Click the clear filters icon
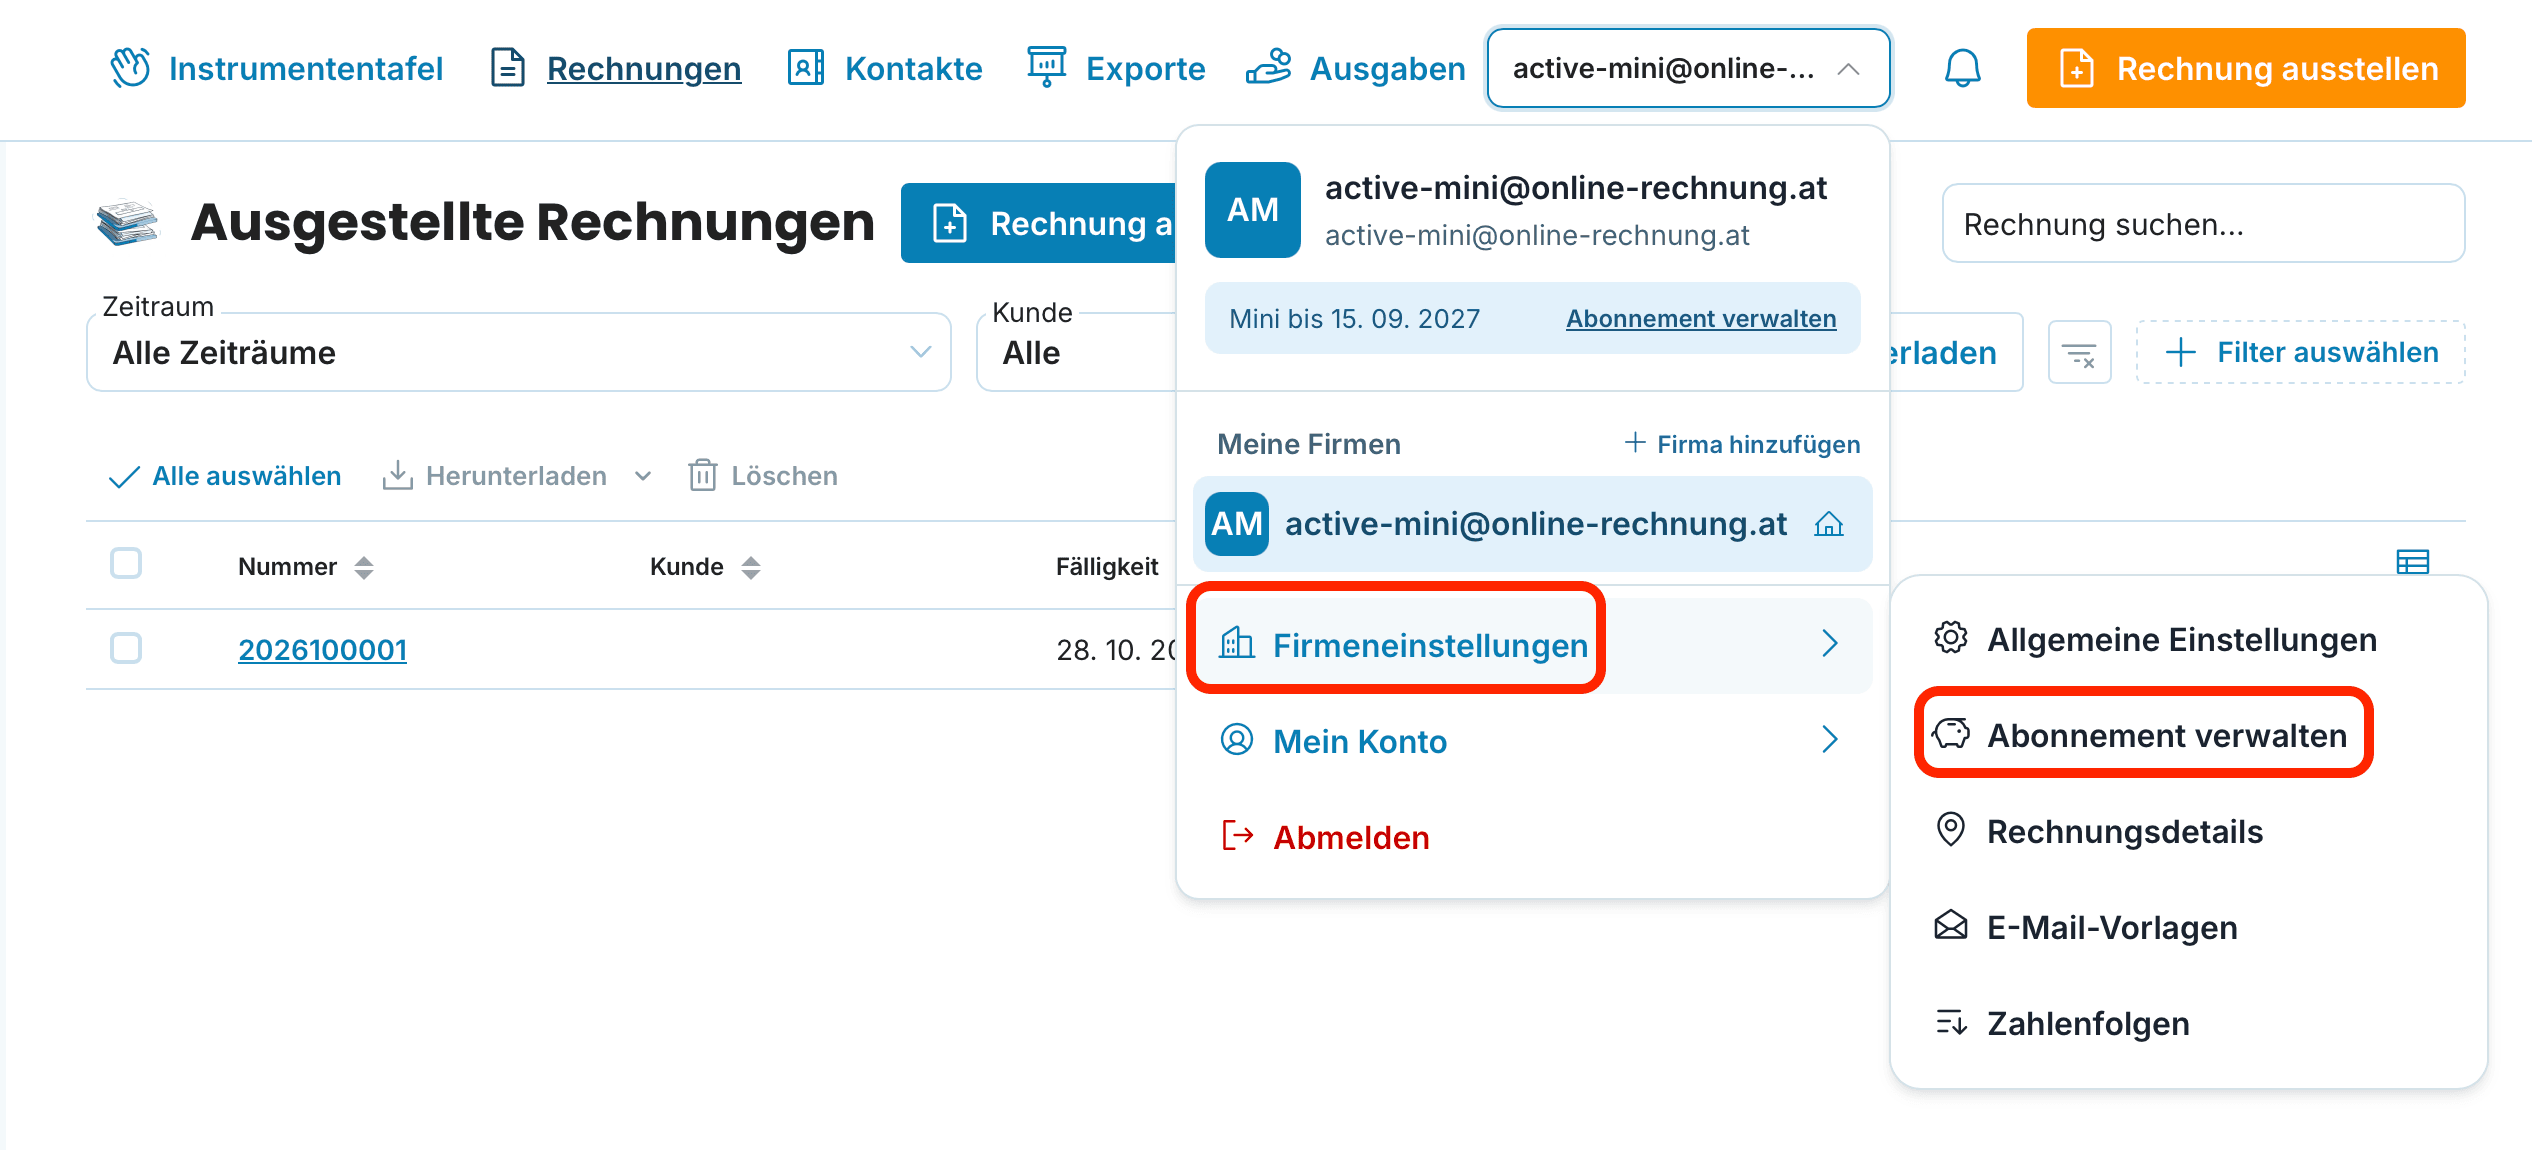This screenshot has width=2532, height=1150. coord(2080,352)
